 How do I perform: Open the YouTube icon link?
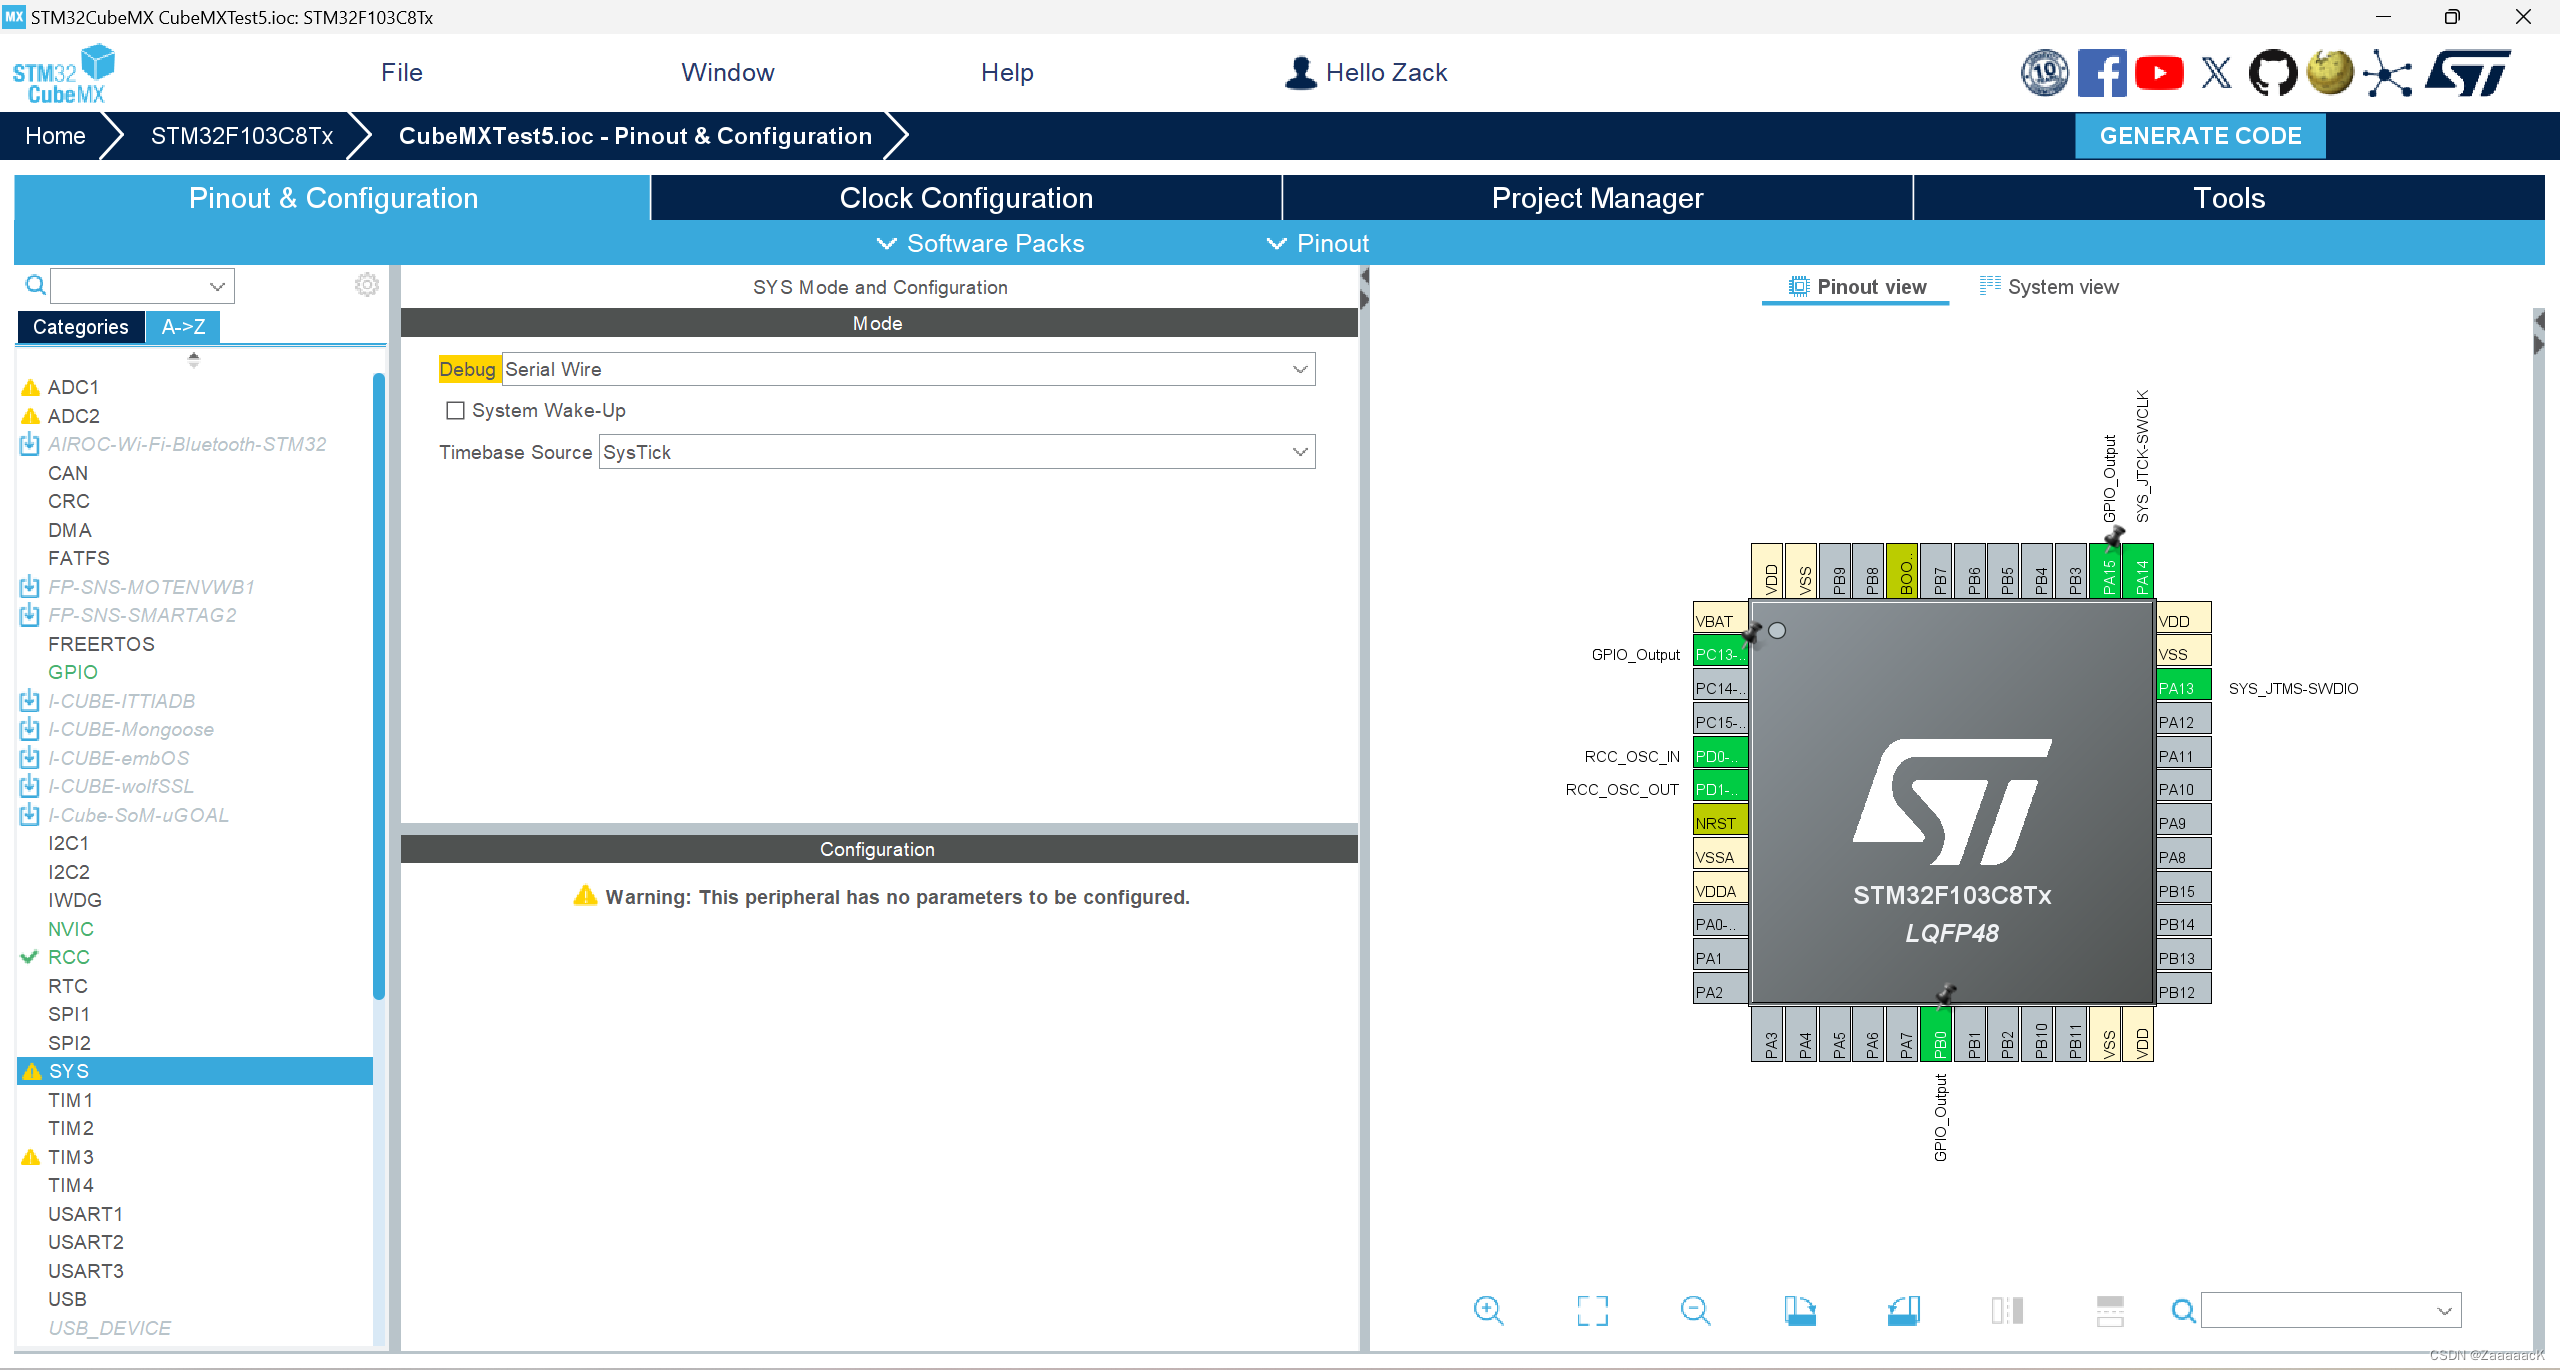(x=2159, y=73)
